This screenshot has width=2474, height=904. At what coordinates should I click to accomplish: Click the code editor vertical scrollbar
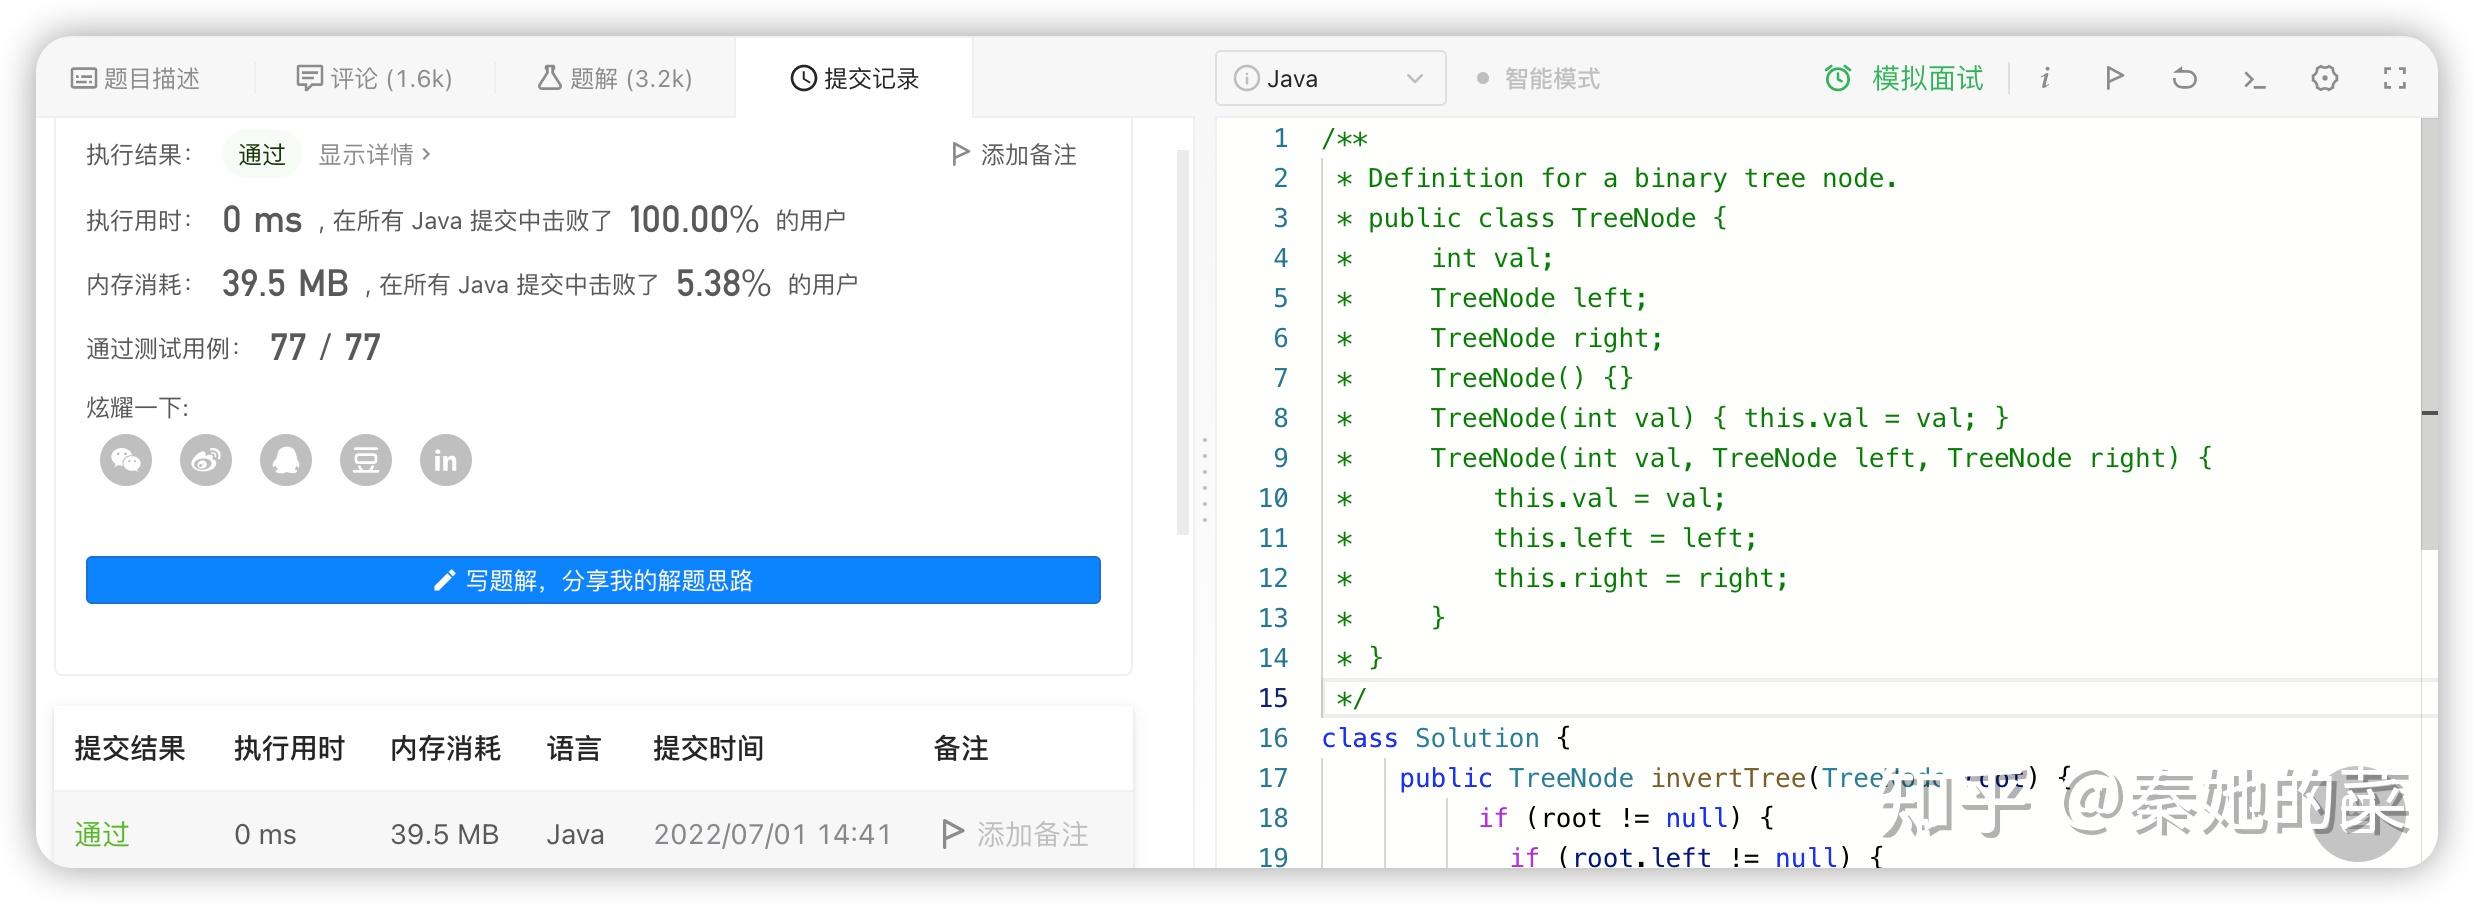coord(2429,330)
